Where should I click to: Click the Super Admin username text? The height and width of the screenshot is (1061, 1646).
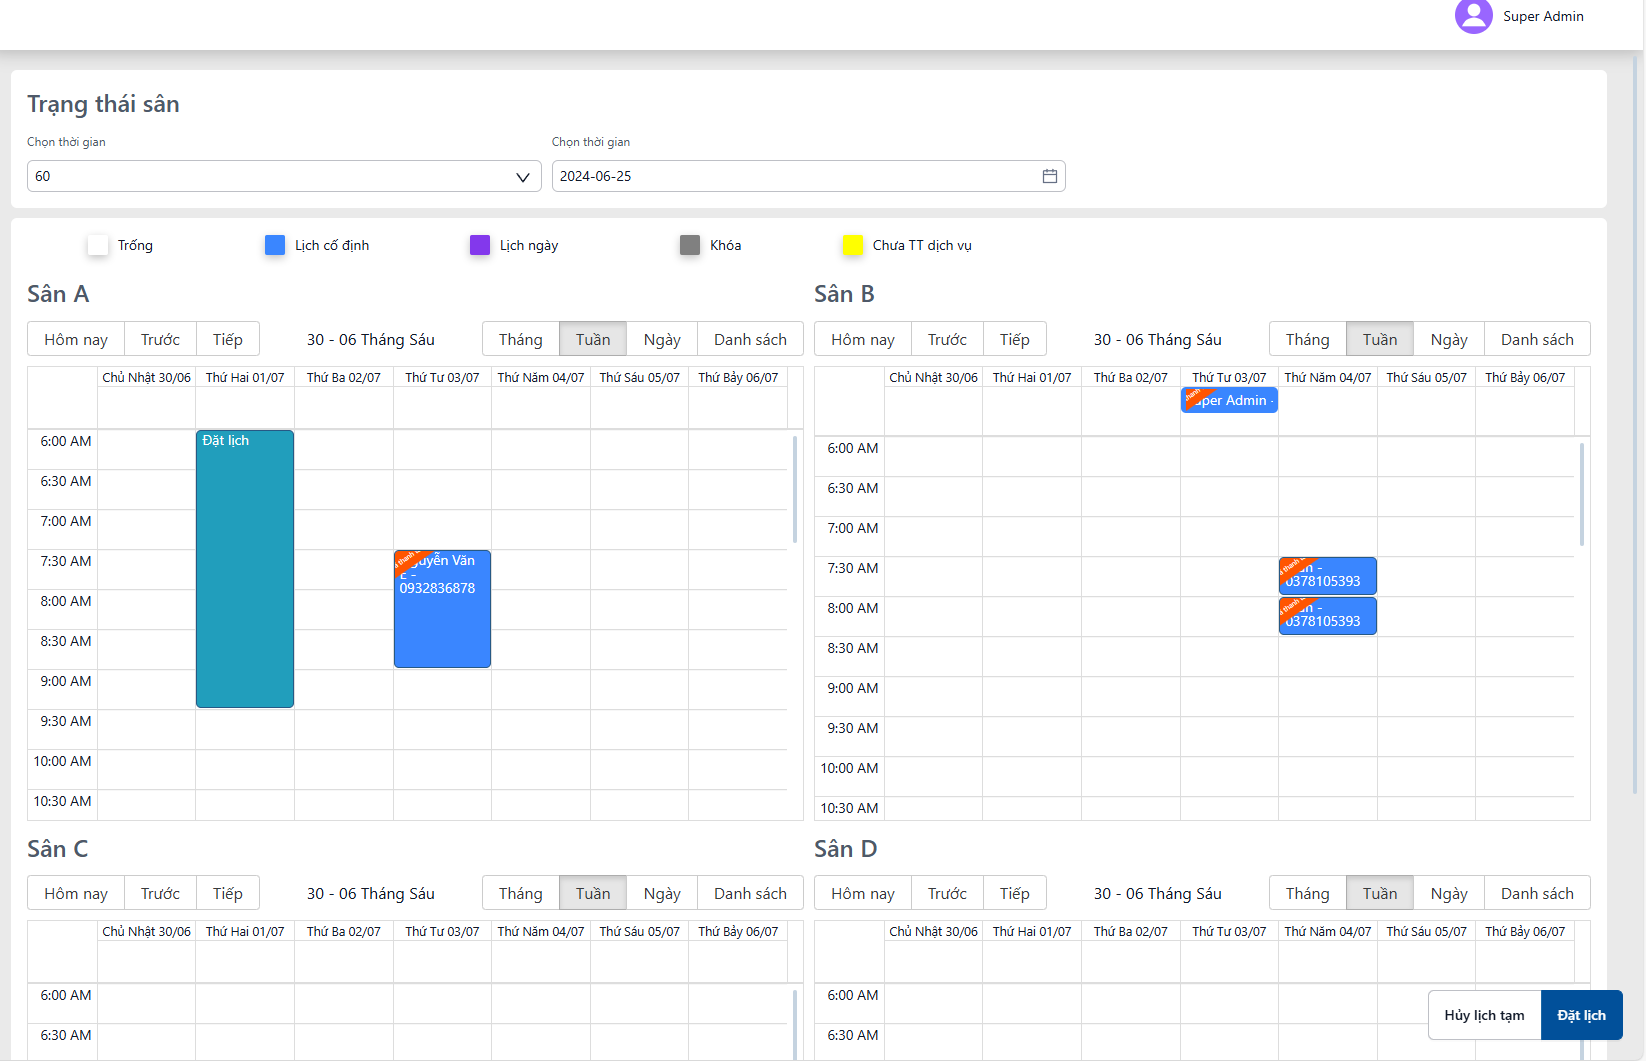pos(1543,16)
